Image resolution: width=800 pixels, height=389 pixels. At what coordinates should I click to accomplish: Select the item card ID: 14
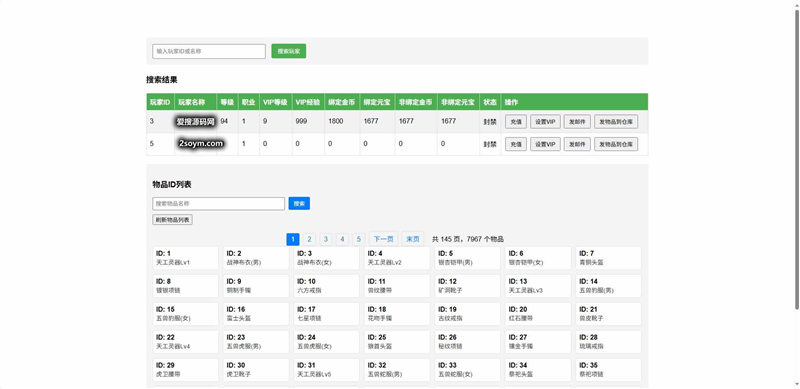[608, 286]
